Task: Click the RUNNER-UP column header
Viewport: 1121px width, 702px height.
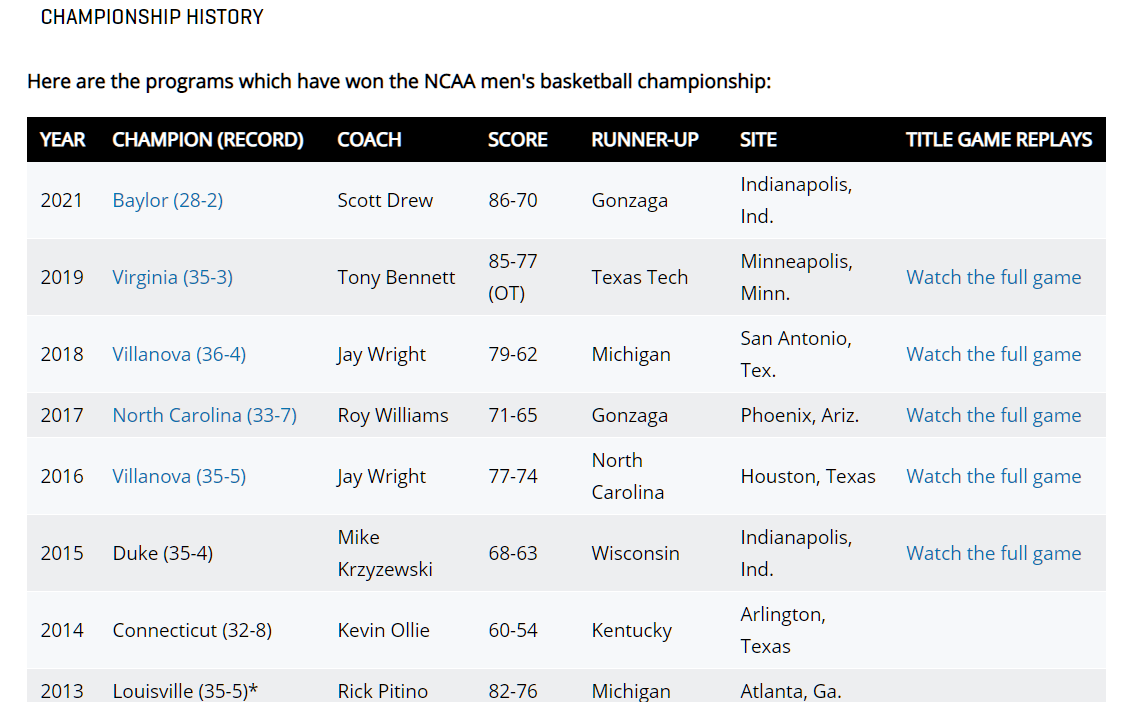Action: [x=645, y=140]
